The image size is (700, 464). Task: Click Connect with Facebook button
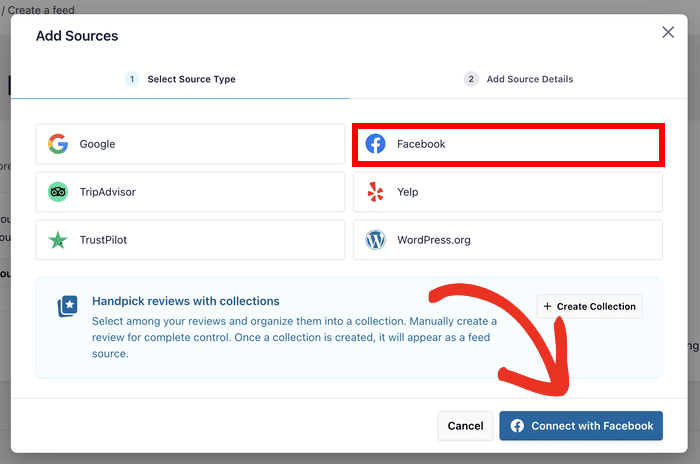pyautogui.click(x=581, y=426)
